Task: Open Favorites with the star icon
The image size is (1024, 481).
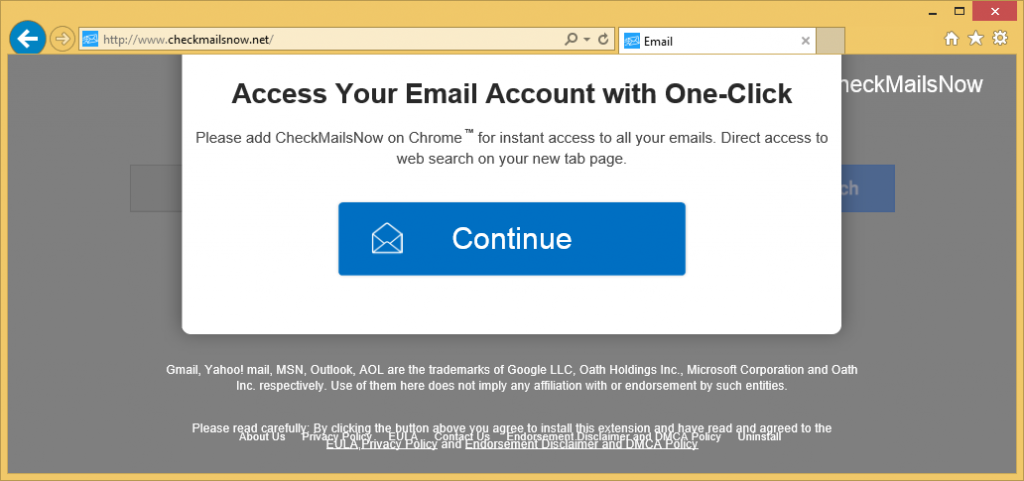Action: pos(976,39)
